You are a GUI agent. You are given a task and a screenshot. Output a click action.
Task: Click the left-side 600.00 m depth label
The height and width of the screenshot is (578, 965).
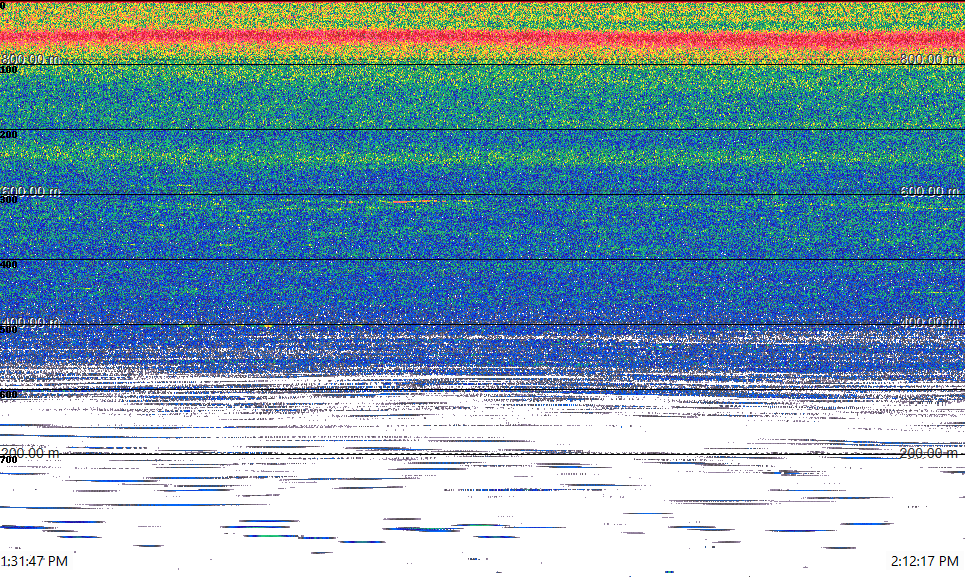(31, 191)
